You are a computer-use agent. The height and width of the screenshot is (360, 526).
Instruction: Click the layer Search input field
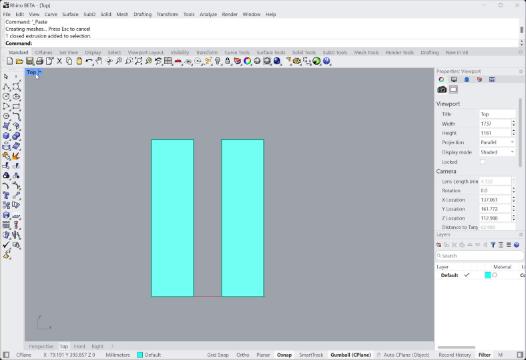click(x=479, y=256)
